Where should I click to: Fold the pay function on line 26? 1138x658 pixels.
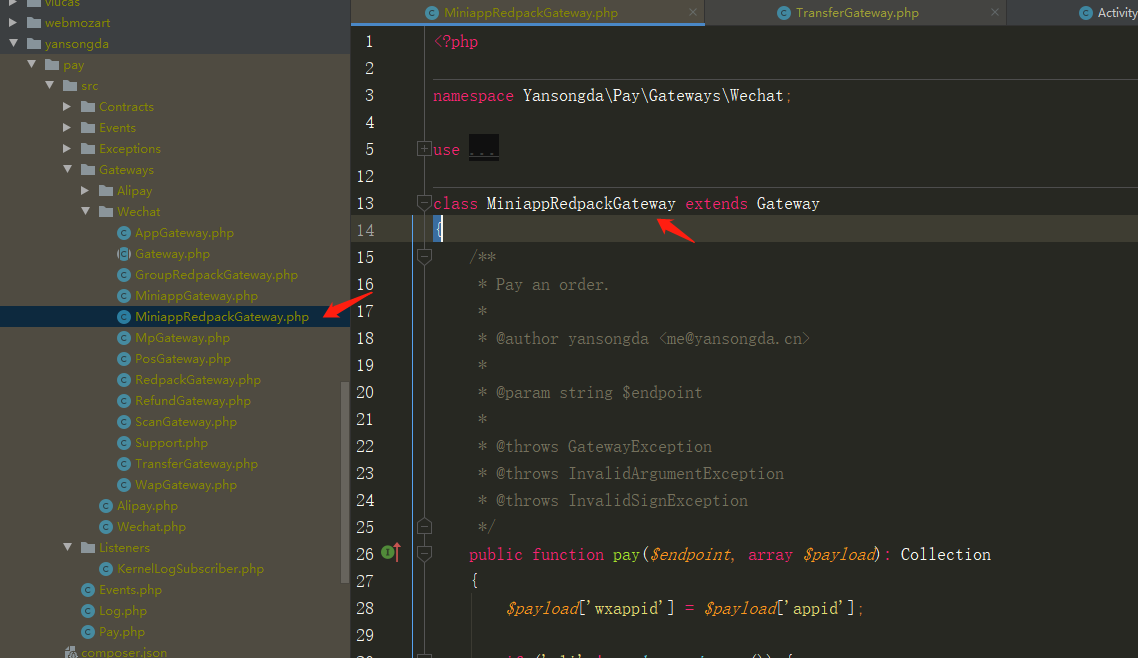tap(424, 554)
